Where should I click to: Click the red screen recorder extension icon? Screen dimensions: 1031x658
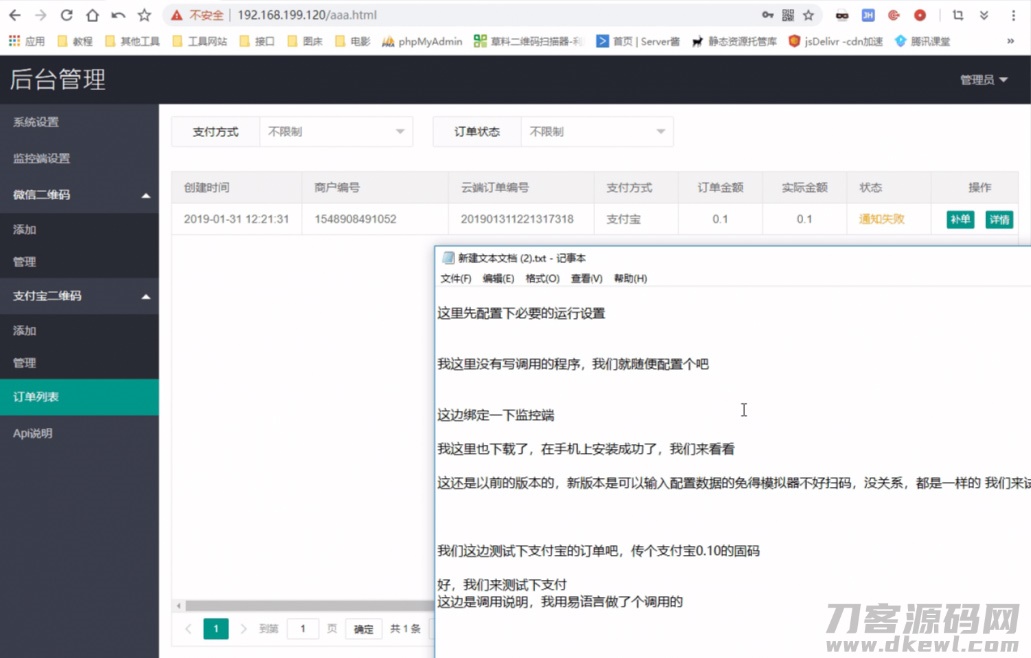tap(922, 15)
